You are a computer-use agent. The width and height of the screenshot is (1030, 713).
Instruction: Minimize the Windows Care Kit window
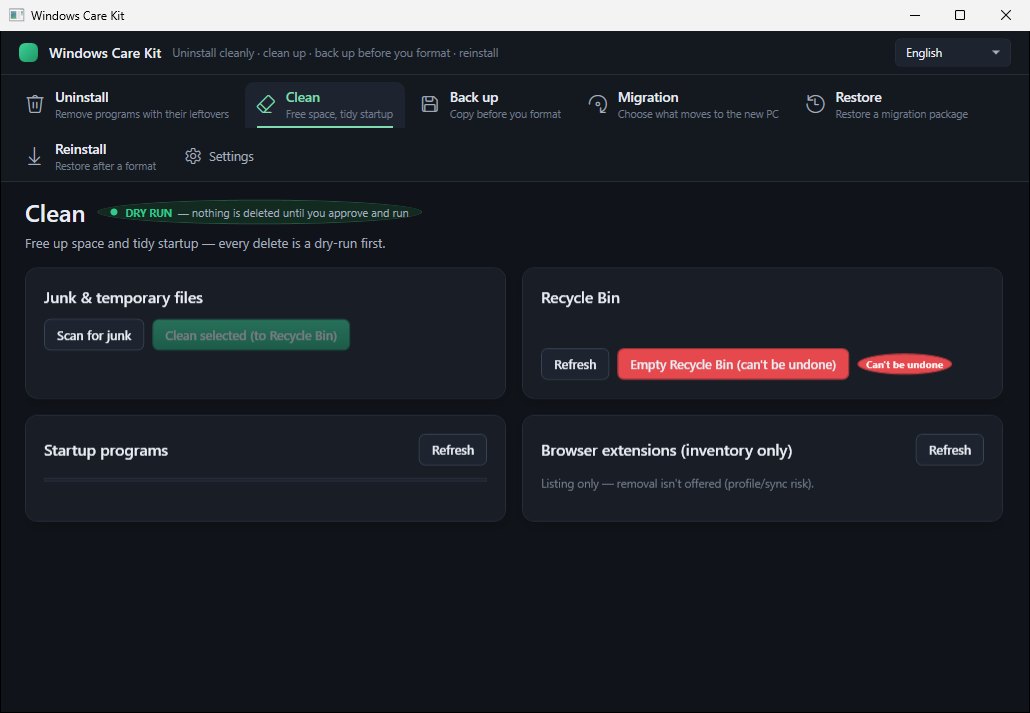click(914, 15)
